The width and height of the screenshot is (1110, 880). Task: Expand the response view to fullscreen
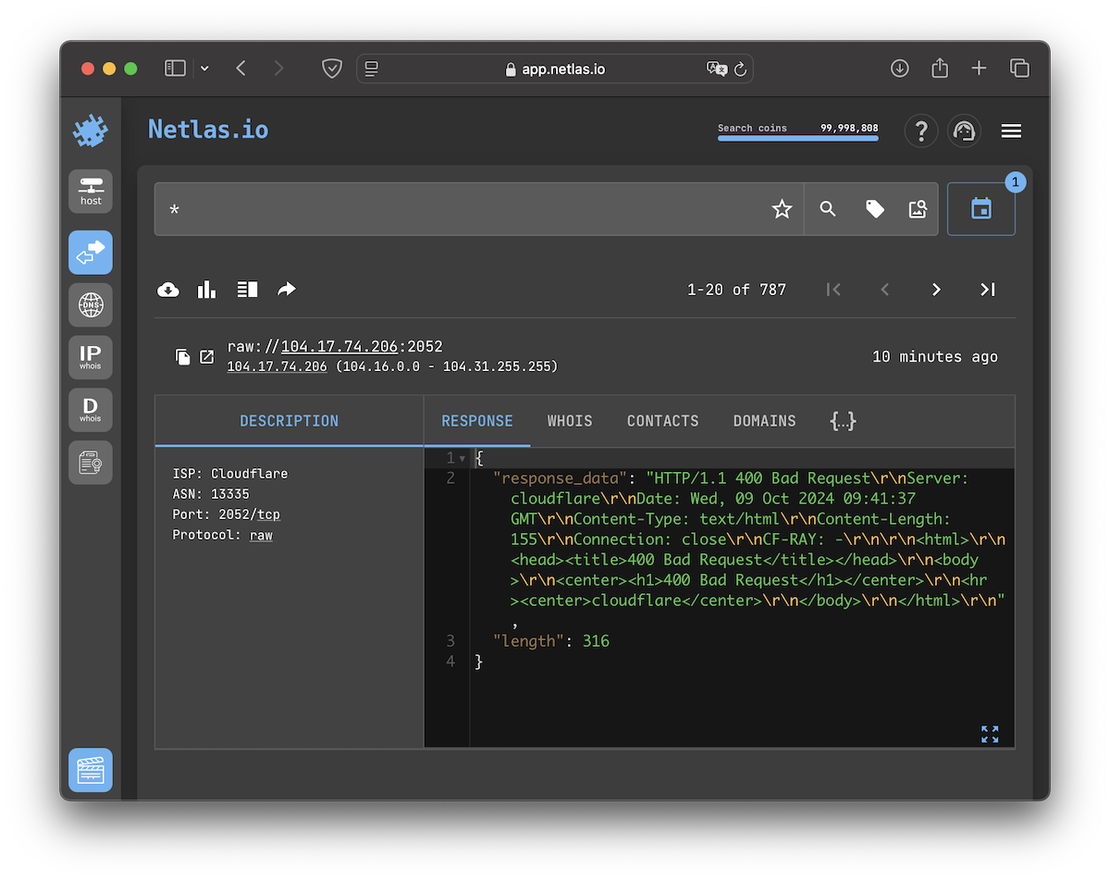pos(990,734)
